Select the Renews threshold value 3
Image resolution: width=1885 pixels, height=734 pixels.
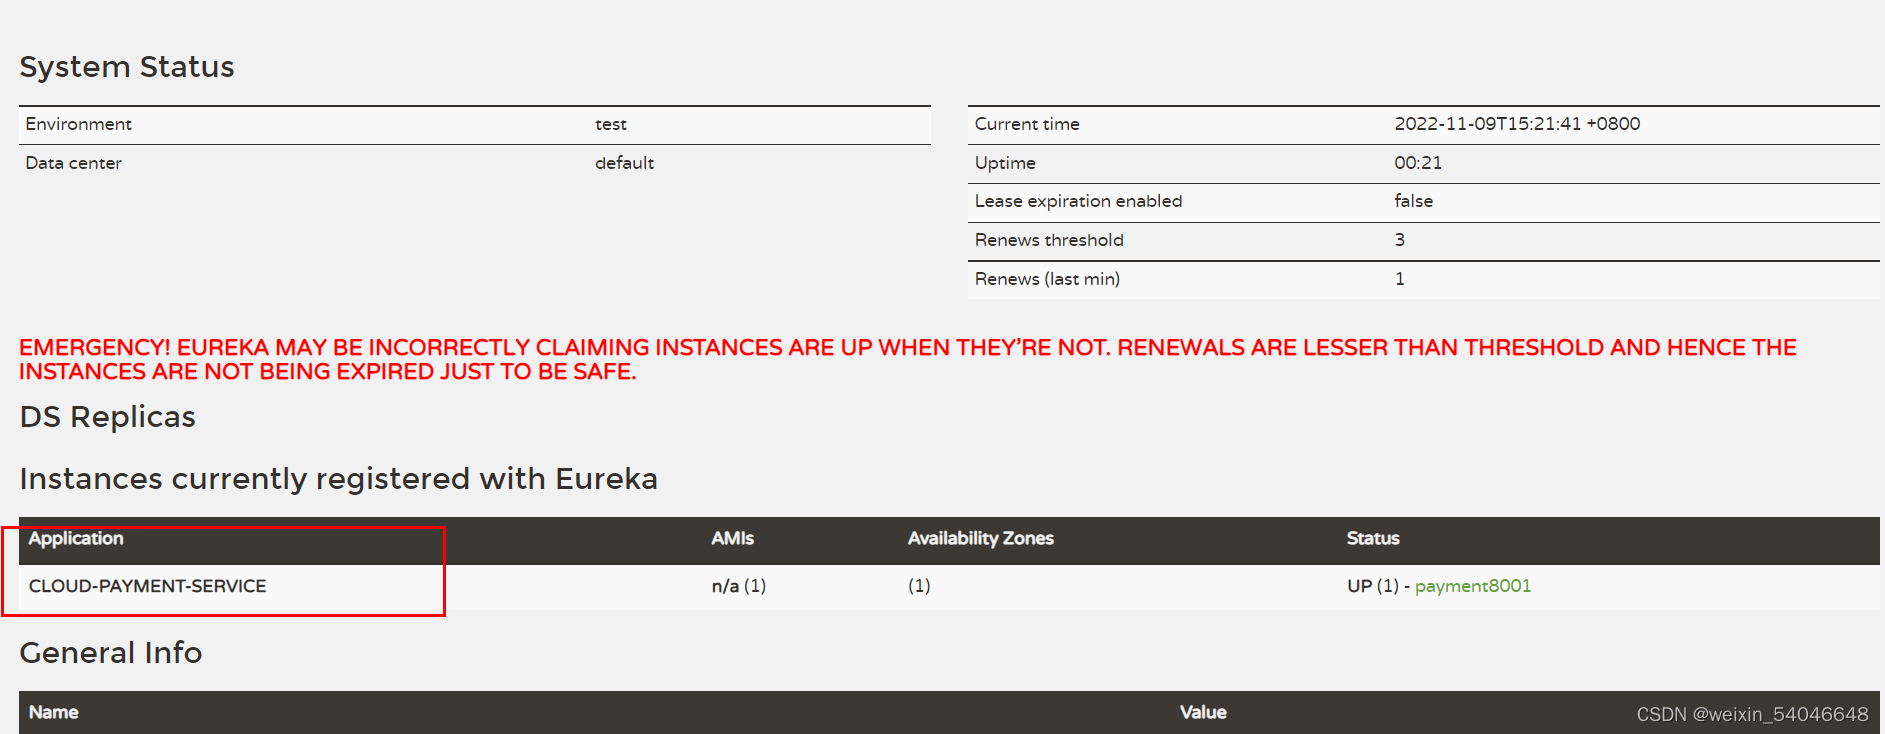pyautogui.click(x=1400, y=240)
